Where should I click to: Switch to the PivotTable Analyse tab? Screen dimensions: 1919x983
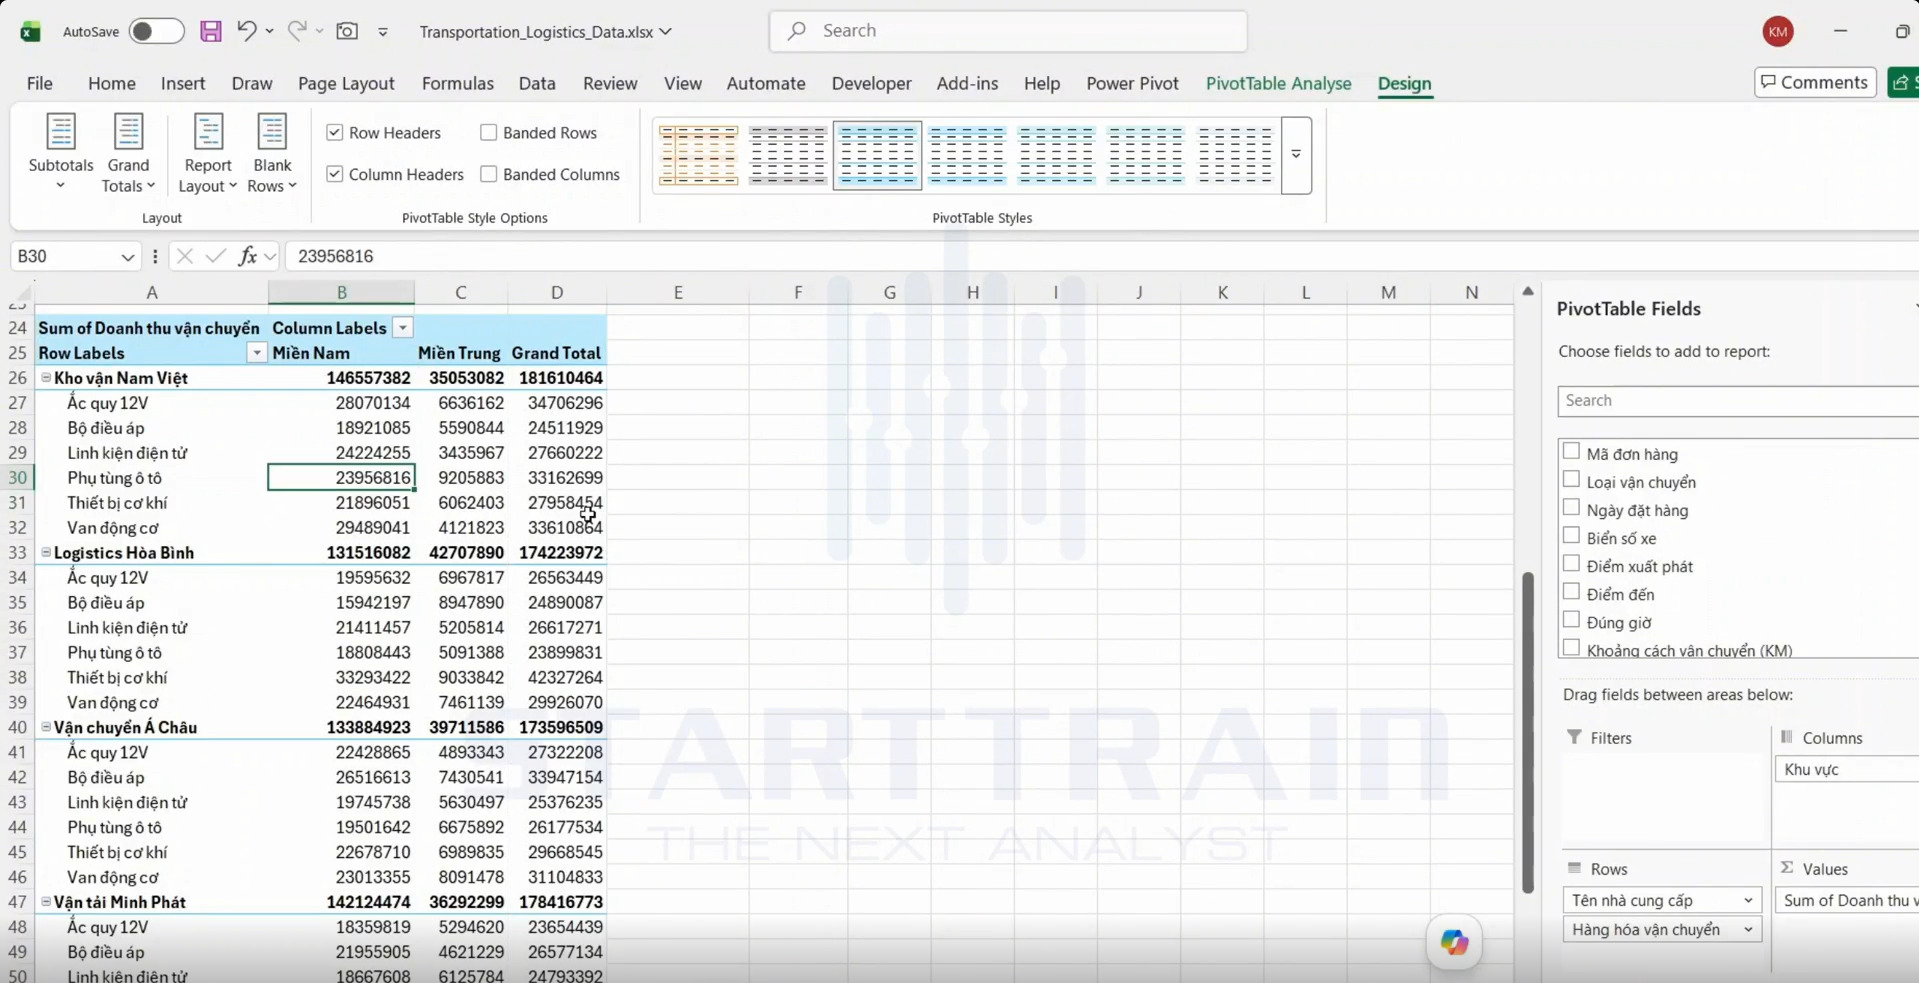click(x=1278, y=84)
